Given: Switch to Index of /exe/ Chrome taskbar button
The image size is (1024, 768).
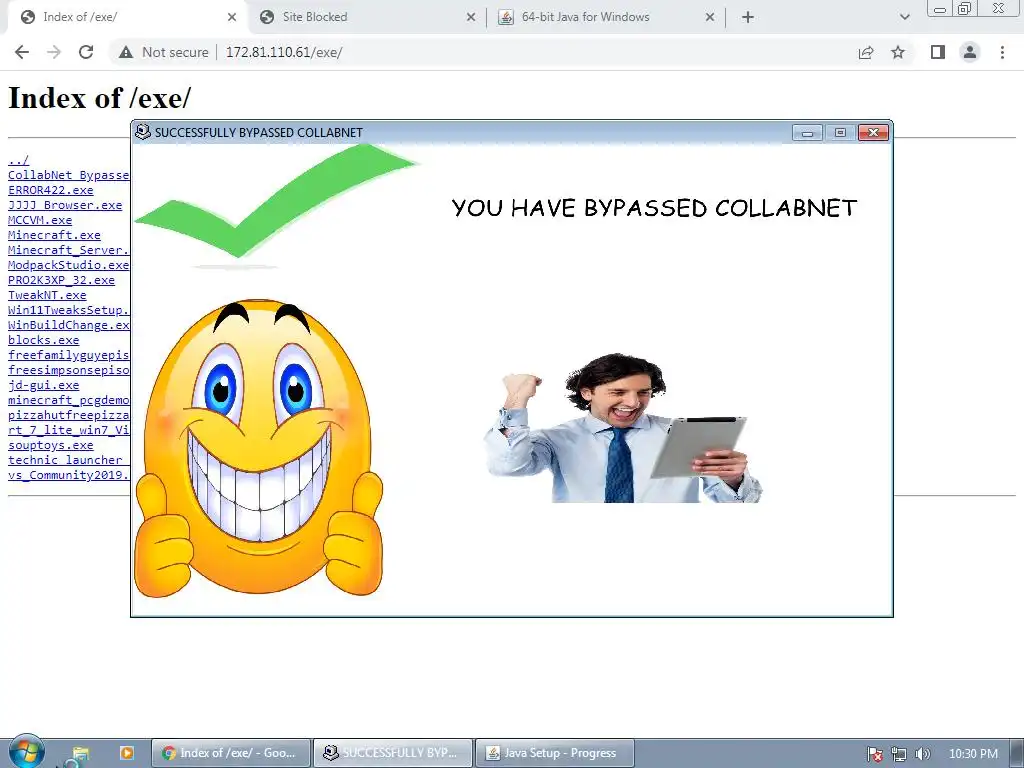Looking at the screenshot, I should pos(231,753).
